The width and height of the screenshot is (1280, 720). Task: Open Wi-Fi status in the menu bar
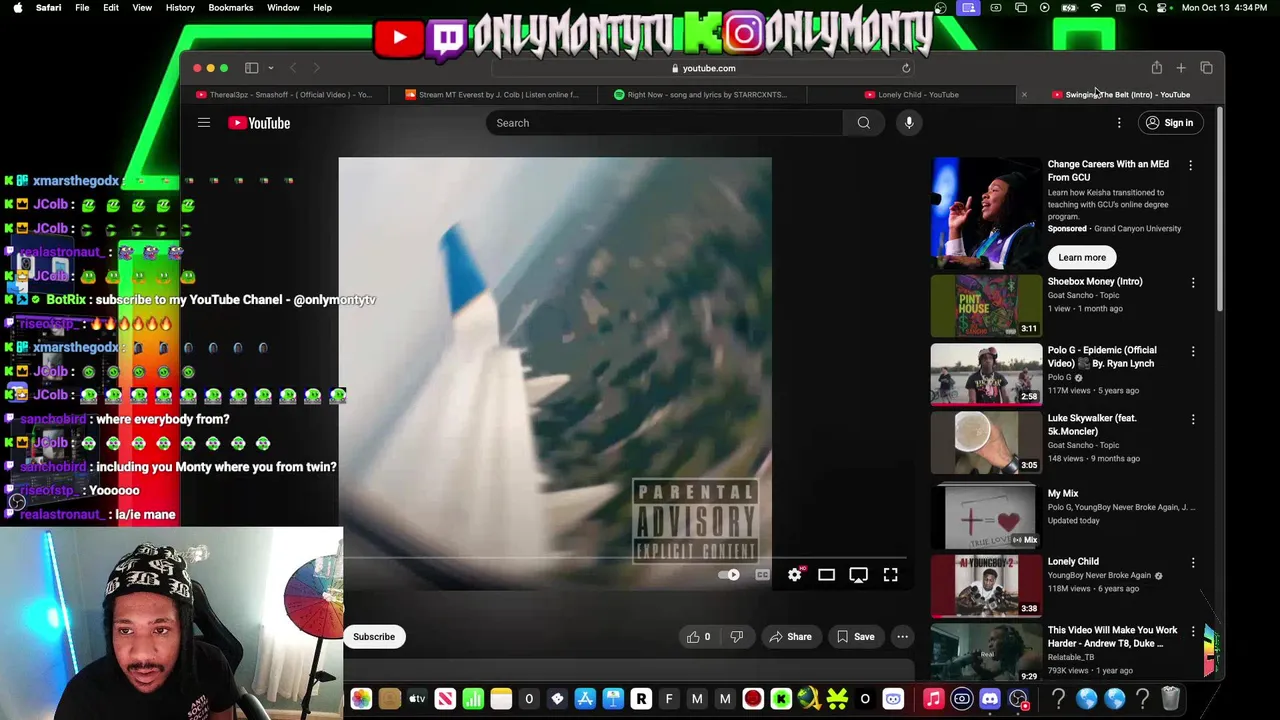[1096, 8]
